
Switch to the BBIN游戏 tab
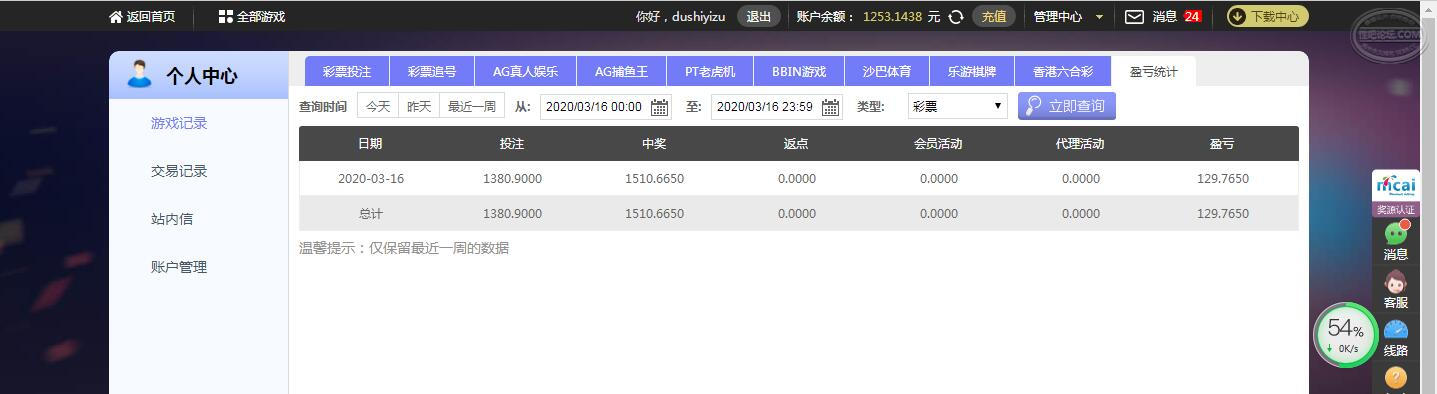click(x=799, y=72)
